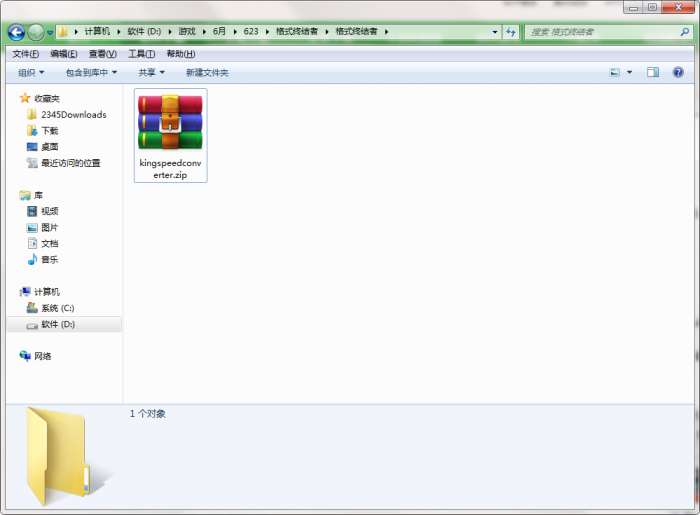The width and height of the screenshot is (700, 515).
Task: Open the 帮助(H) menu
Action: [x=181, y=54]
